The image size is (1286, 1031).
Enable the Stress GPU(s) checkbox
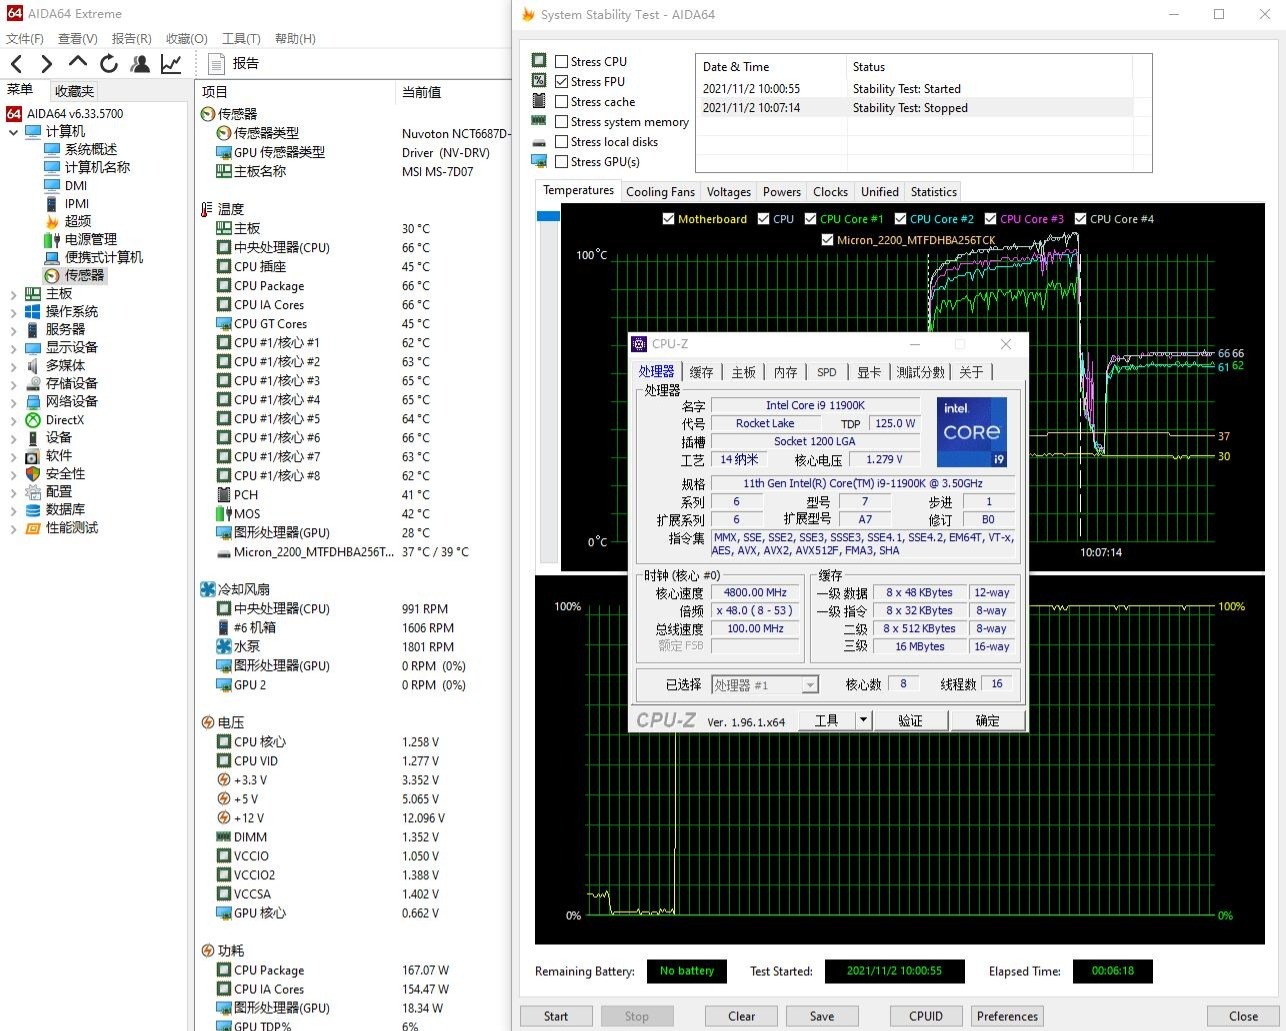[561, 161]
